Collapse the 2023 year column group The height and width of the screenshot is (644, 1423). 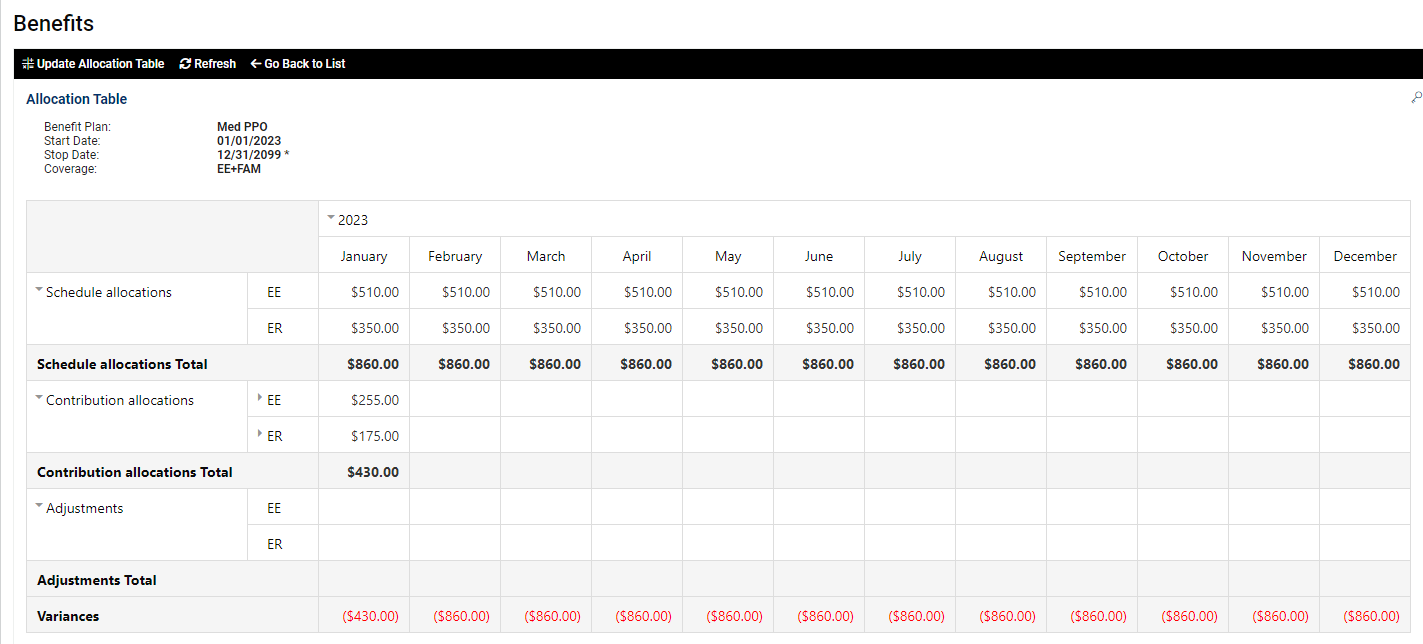(331, 217)
